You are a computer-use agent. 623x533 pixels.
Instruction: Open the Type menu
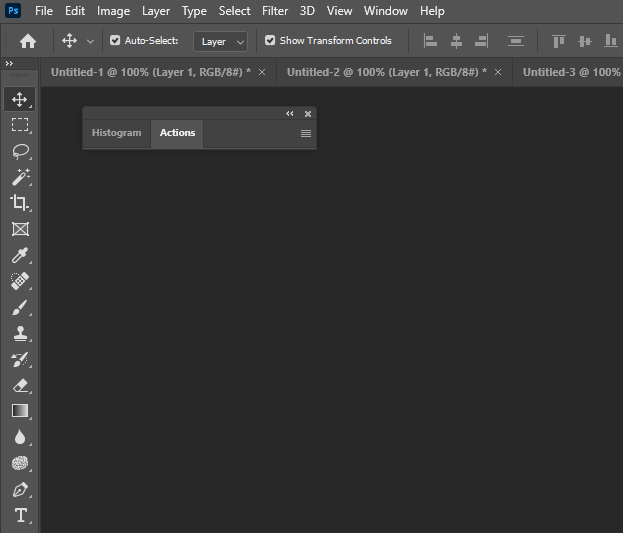pos(194,11)
